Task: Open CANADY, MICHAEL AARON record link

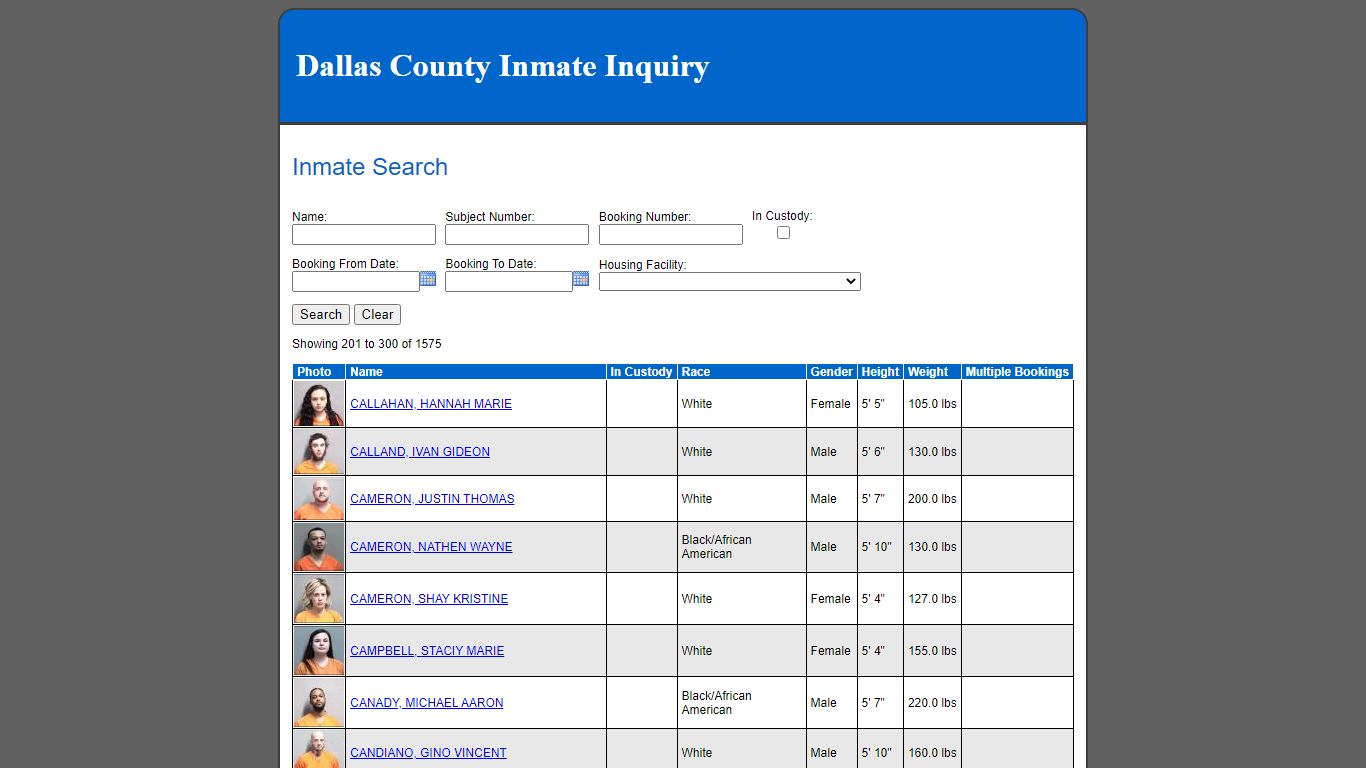Action: pos(427,703)
